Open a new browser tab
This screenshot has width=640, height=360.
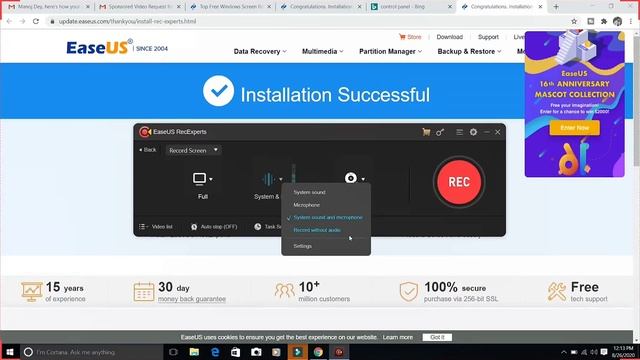pos(556,7)
